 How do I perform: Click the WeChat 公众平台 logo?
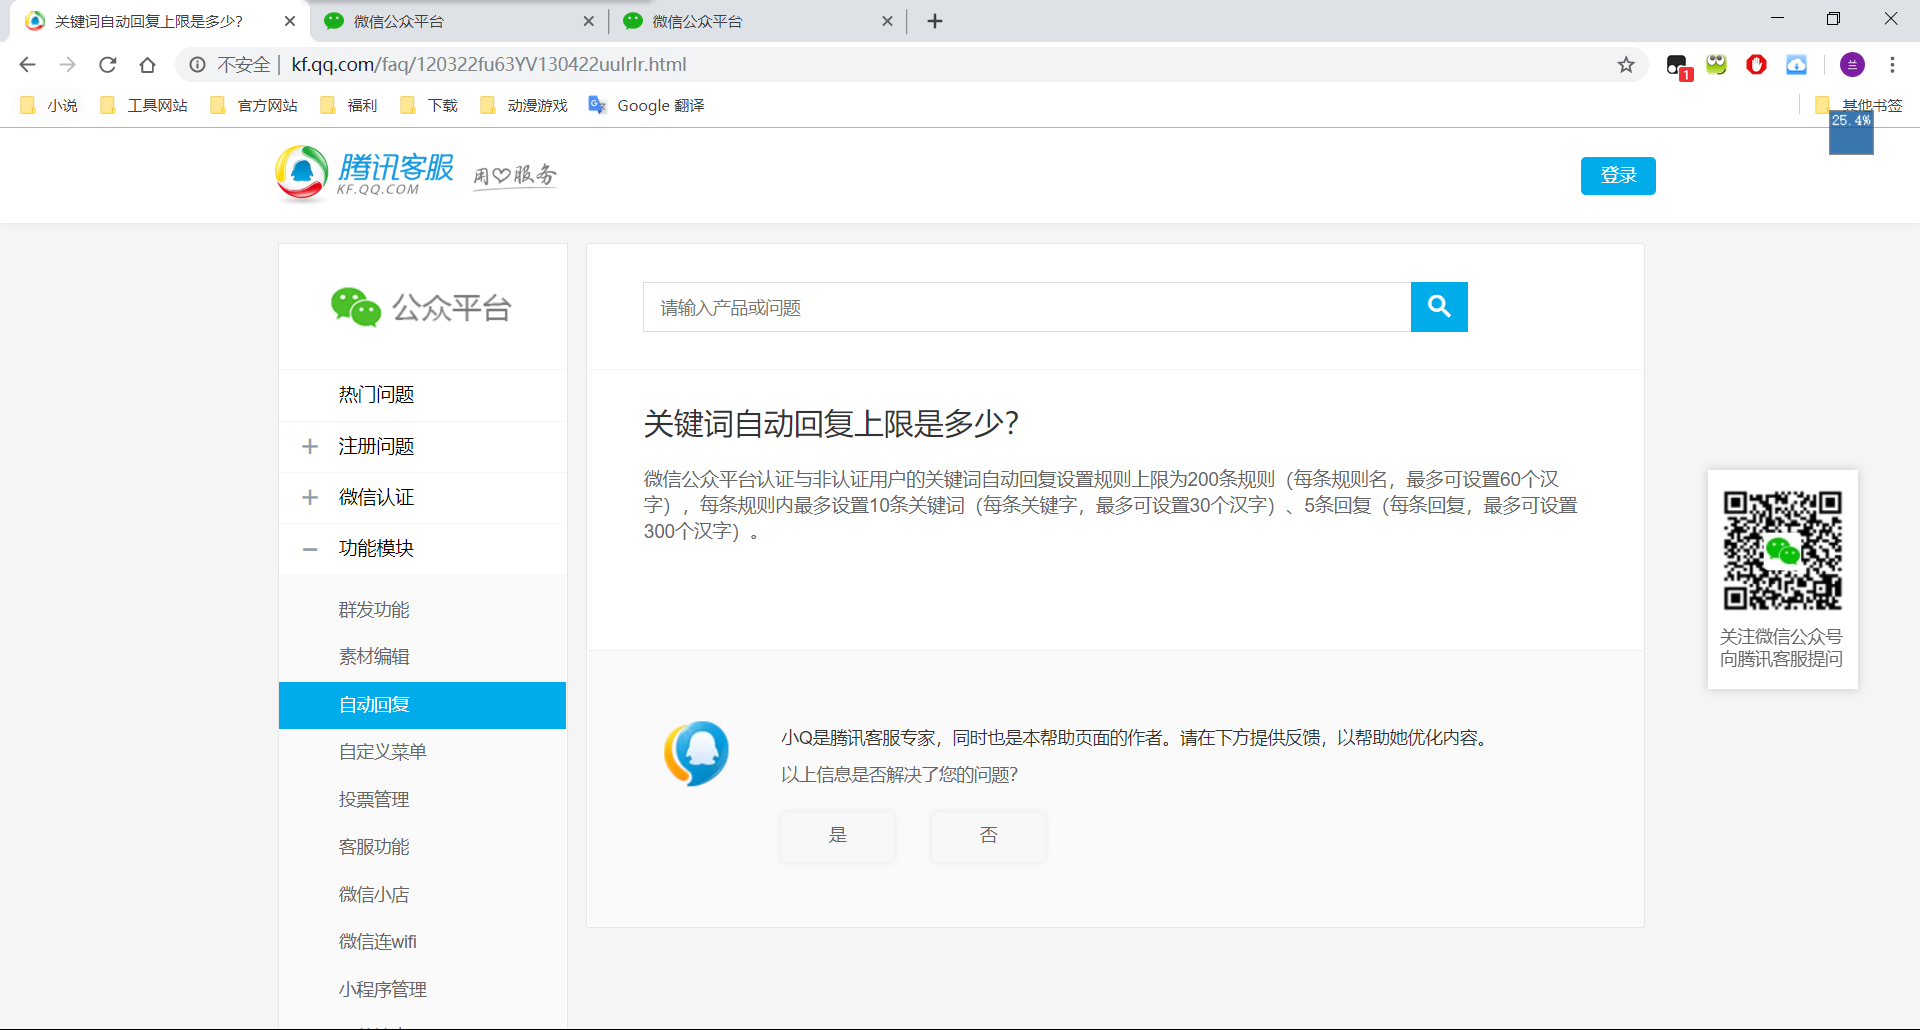(x=421, y=308)
